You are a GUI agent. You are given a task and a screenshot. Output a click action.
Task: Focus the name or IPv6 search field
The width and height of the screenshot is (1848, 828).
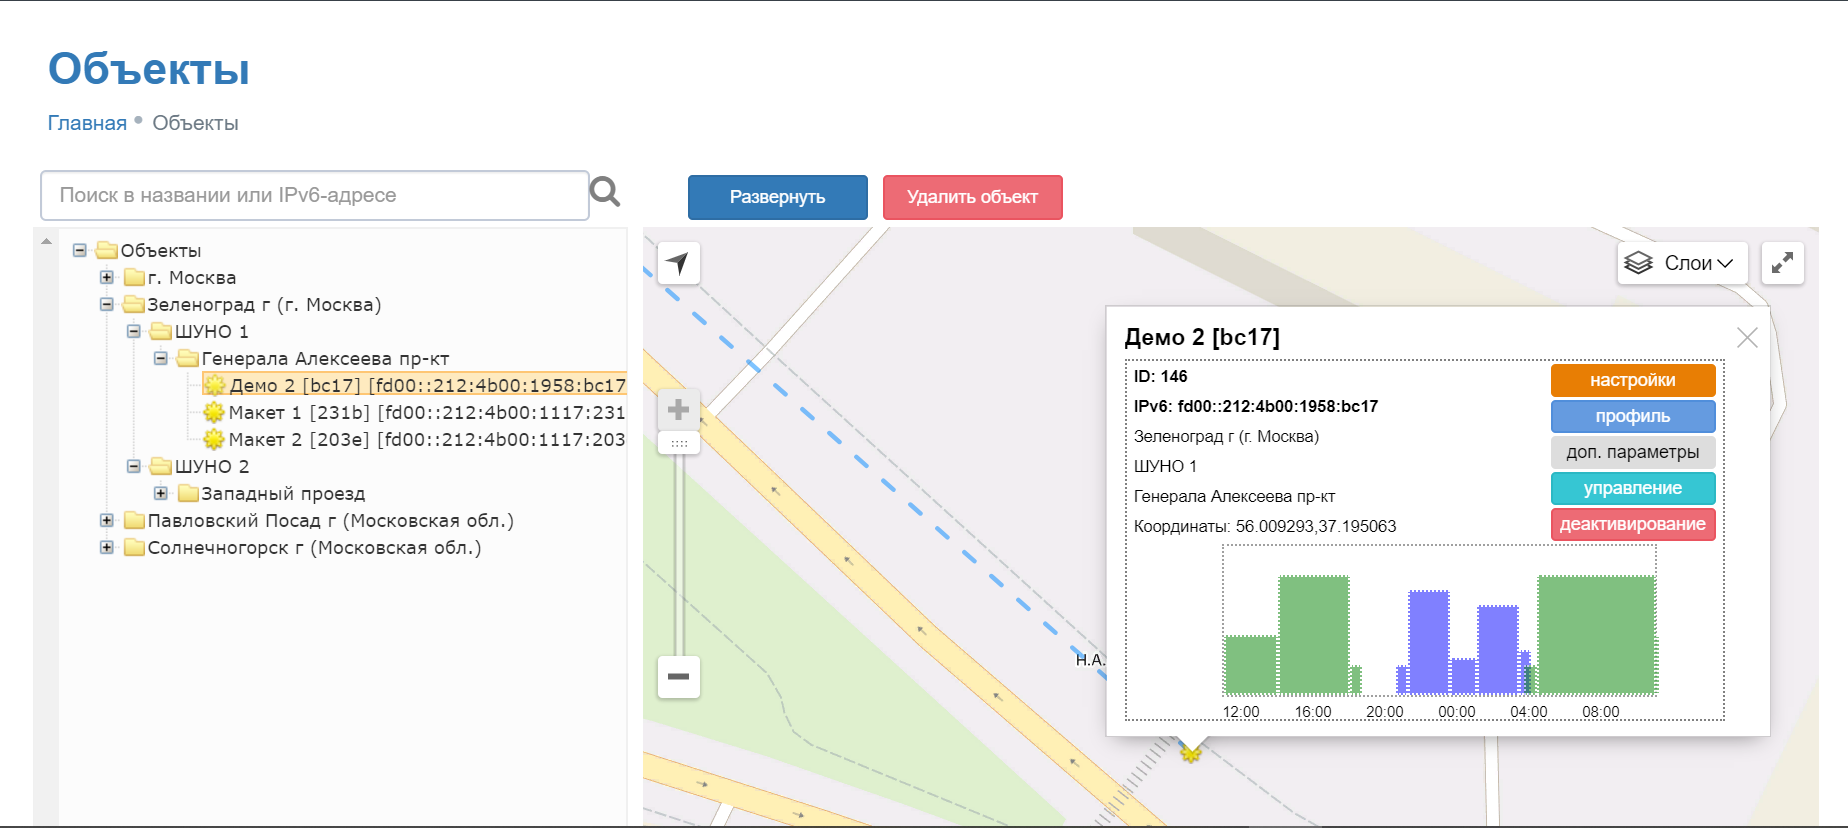(314, 195)
